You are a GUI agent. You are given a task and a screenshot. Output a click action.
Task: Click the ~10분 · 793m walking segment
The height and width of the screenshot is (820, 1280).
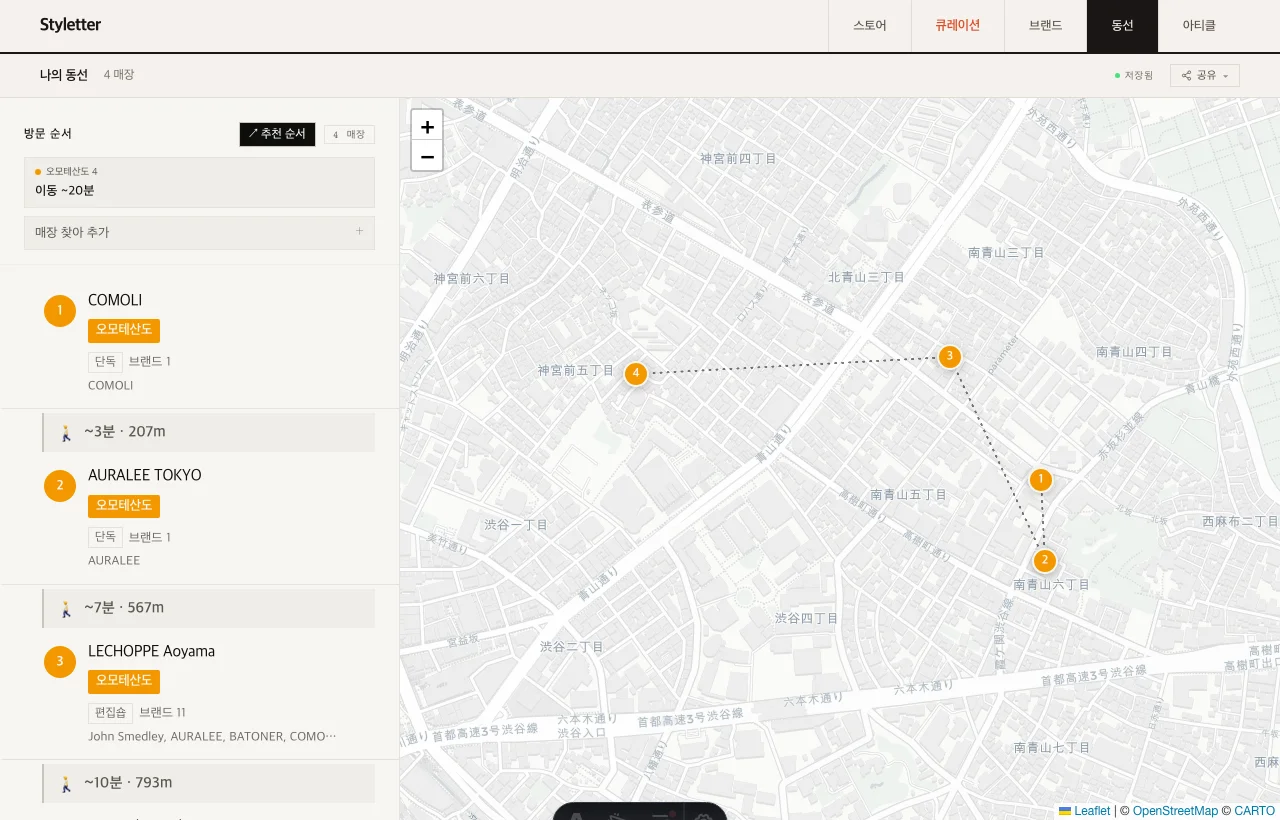point(209,783)
